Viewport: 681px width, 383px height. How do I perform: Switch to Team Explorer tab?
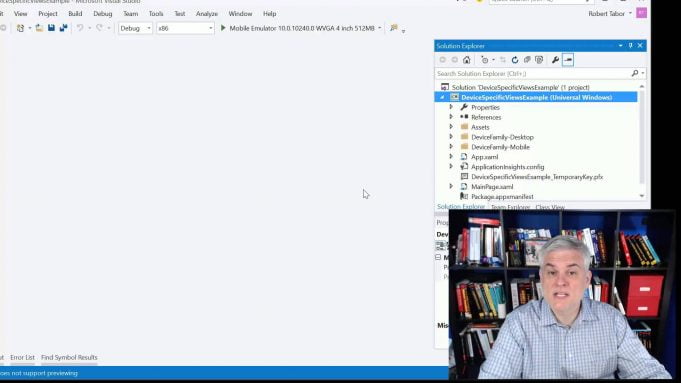[510, 208]
